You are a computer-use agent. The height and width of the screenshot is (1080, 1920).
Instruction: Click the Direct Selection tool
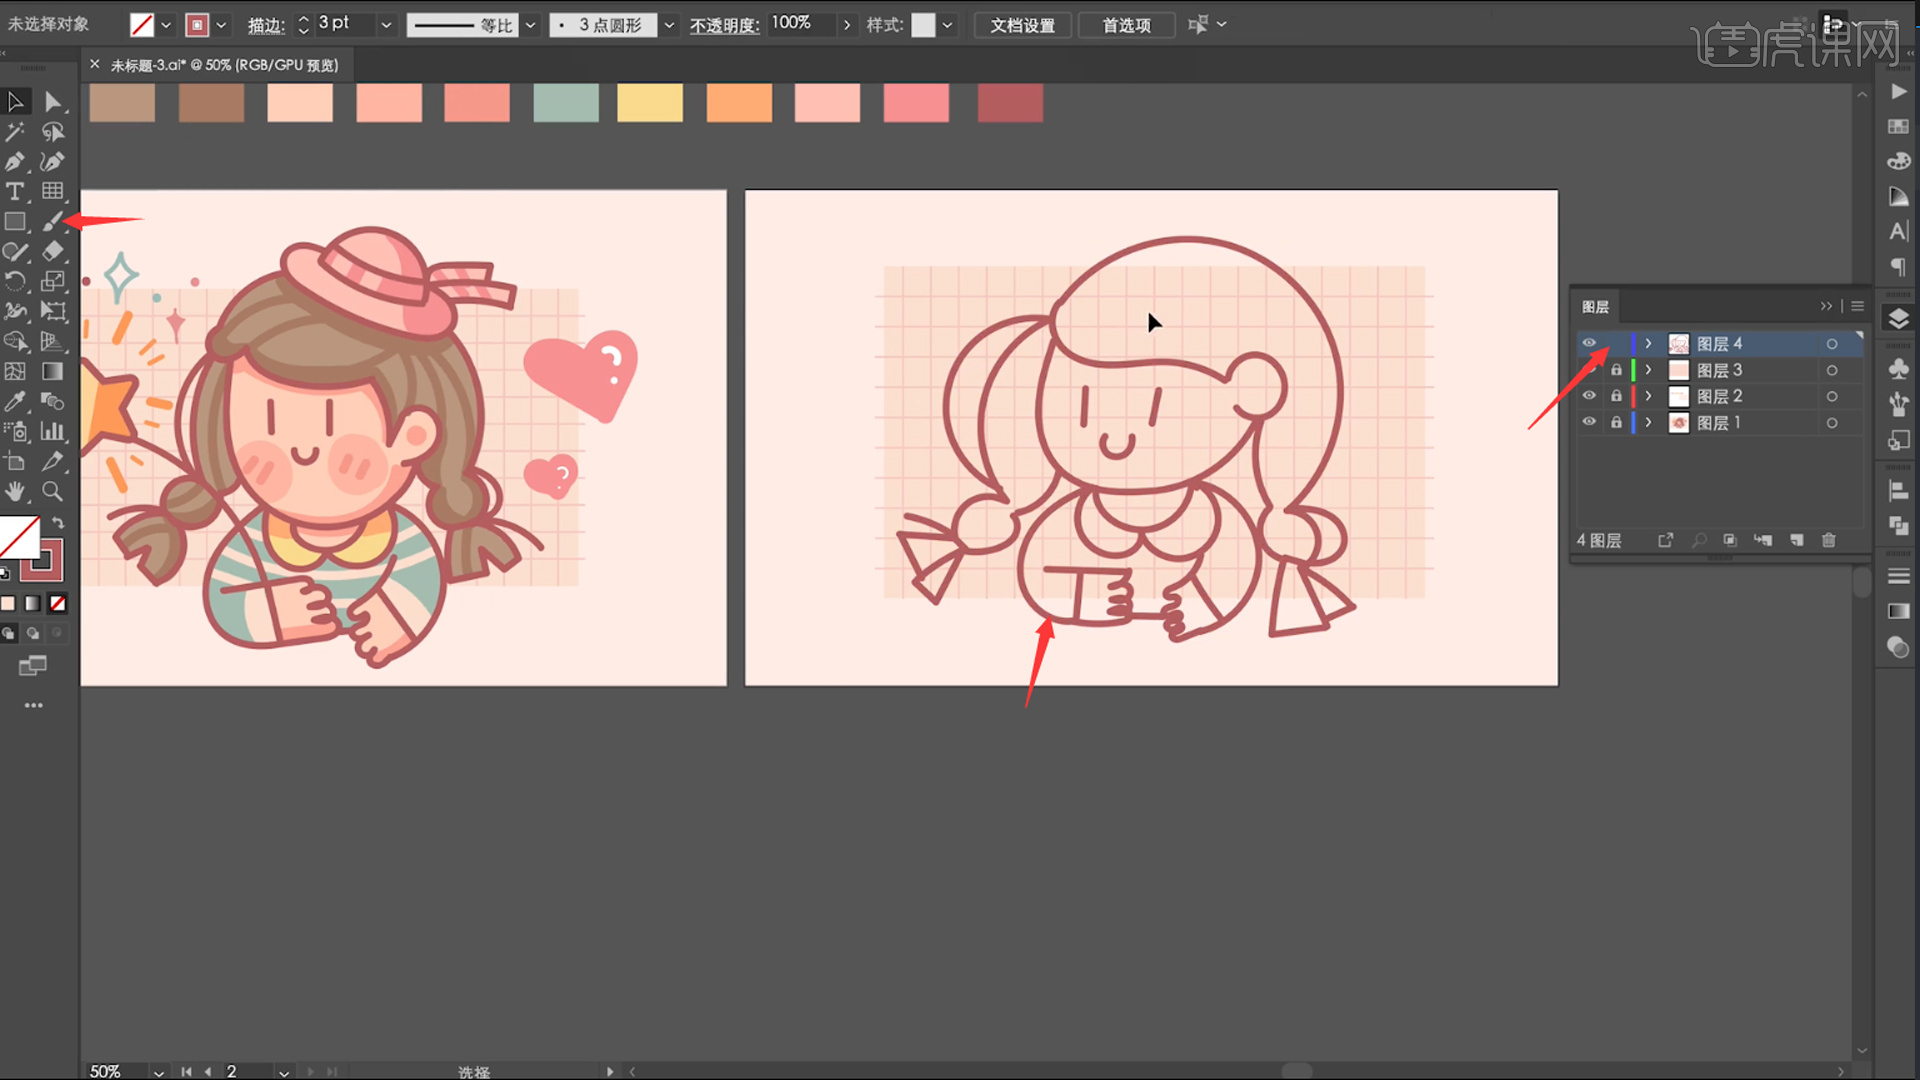52,101
